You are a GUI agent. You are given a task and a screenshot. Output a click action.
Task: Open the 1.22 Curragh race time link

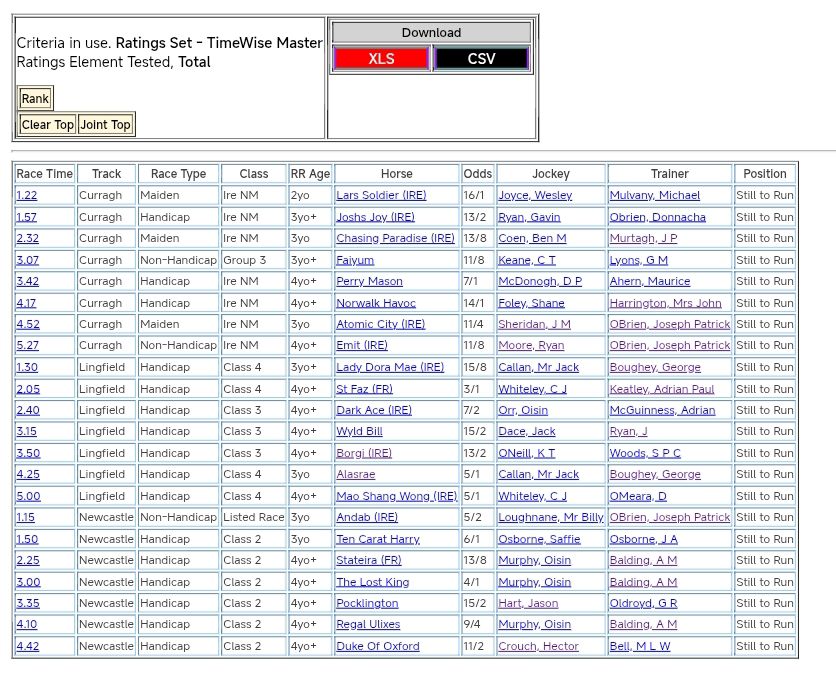[x=27, y=196]
